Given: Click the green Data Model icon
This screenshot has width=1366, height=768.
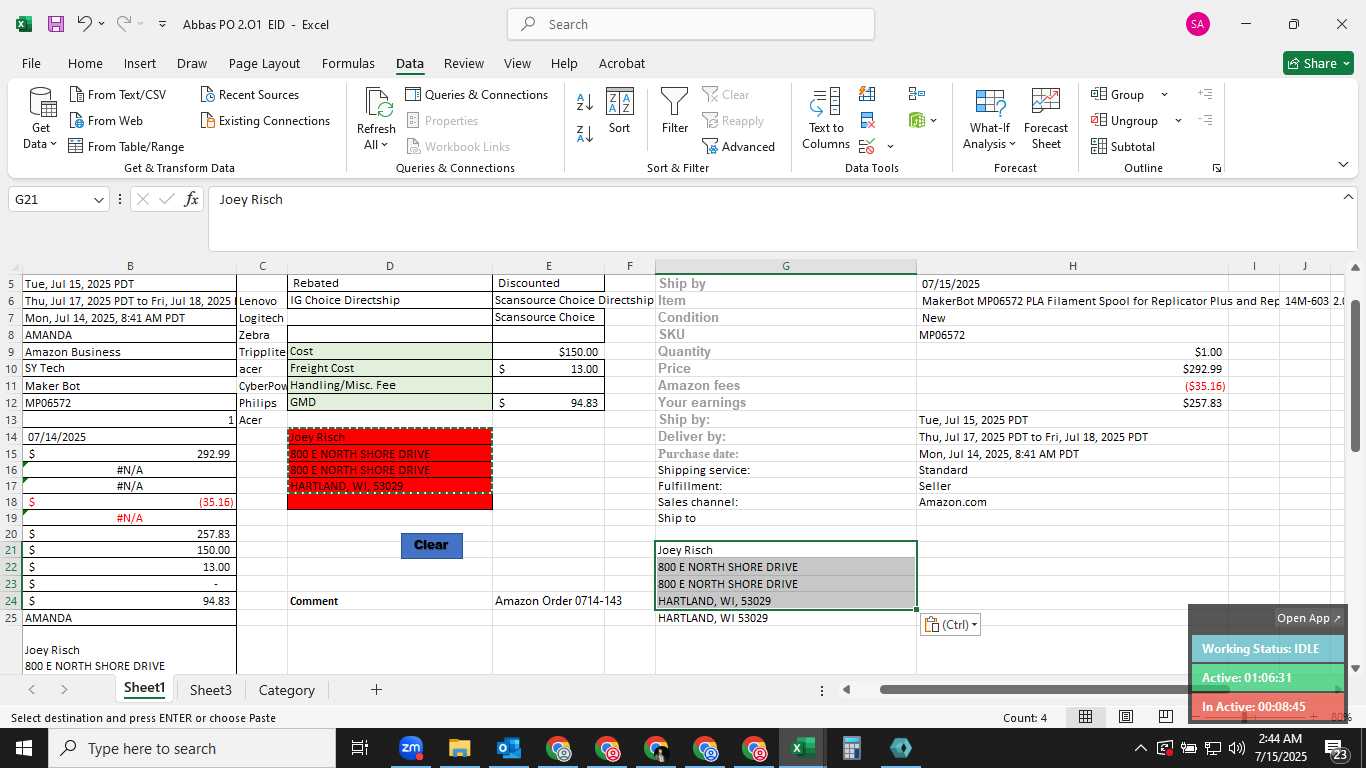Looking at the screenshot, I should click(x=917, y=121).
